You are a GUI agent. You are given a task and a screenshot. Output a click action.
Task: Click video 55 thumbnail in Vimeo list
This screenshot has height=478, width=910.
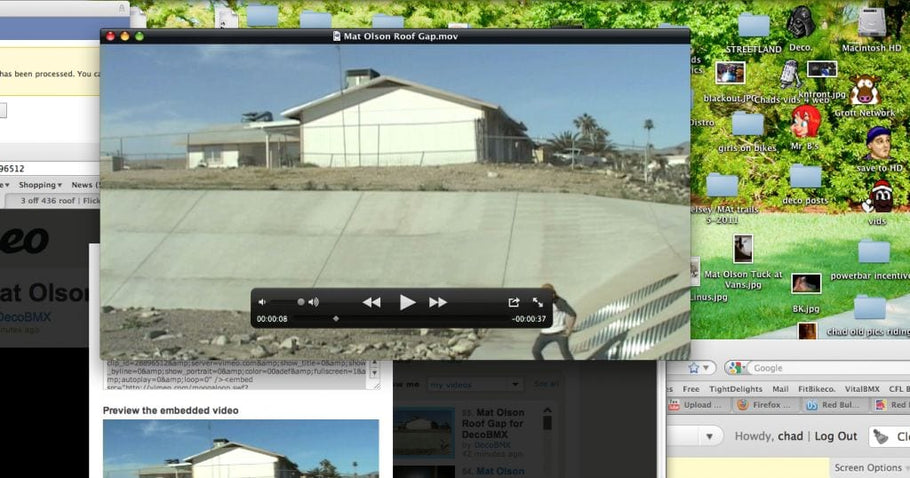(x=424, y=432)
